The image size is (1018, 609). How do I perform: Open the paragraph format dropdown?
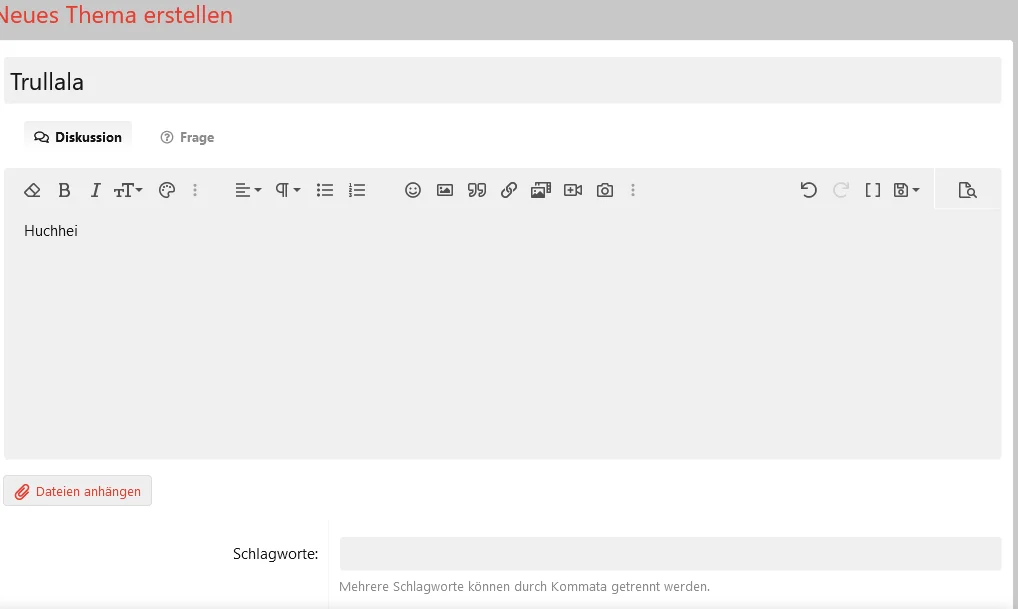pyautogui.click(x=288, y=190)
